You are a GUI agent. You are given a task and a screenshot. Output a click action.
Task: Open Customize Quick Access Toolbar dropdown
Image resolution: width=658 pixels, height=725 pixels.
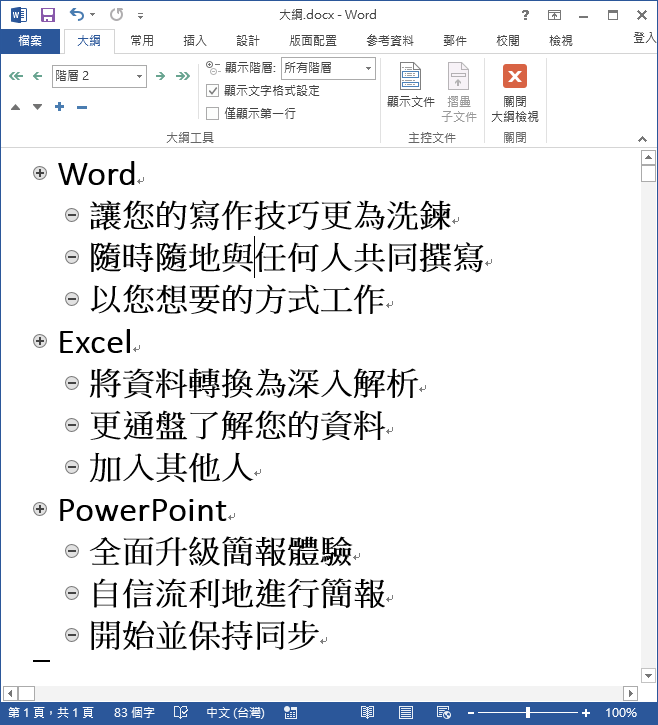tap(141, 16)
